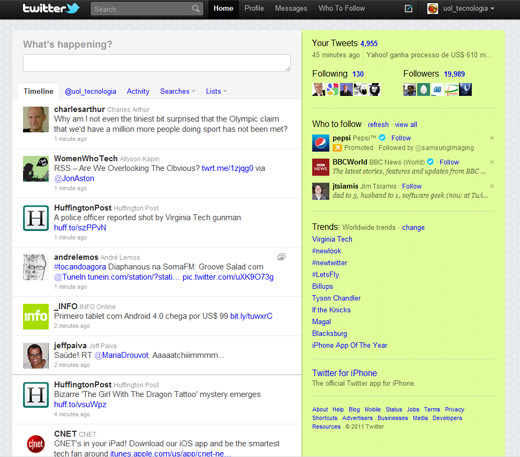This screenshot has height=457, width=520.
Task: Click the CNET red logo avatar
Action: point(36,444)
